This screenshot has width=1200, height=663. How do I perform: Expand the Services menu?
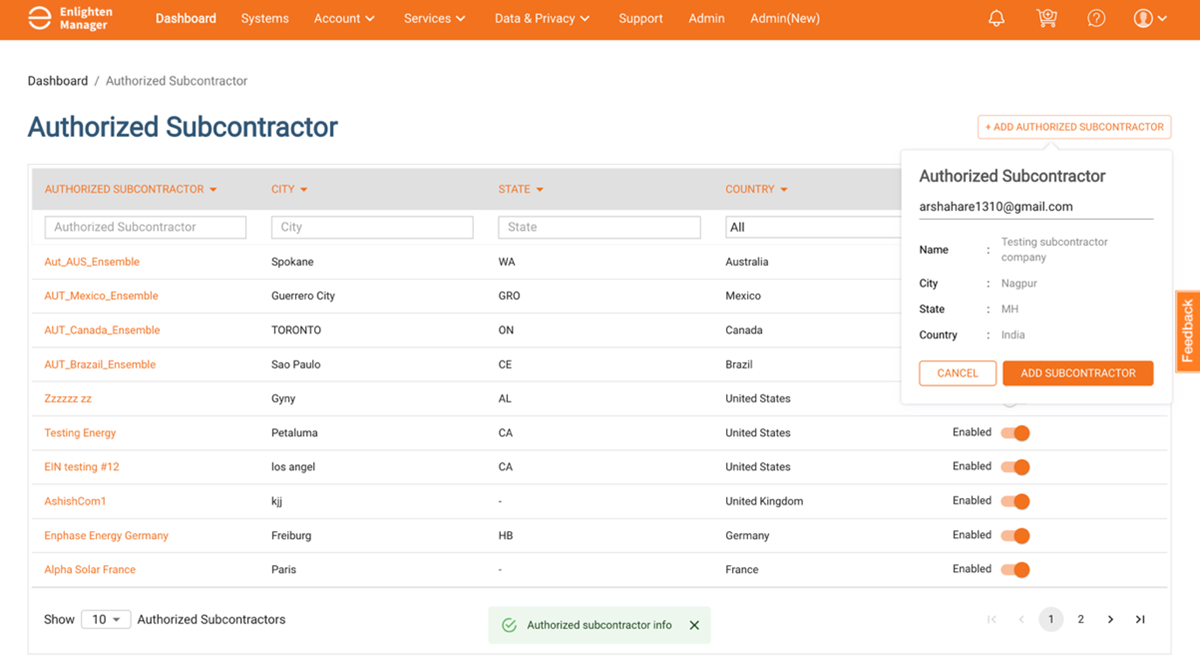coord(435,18)
